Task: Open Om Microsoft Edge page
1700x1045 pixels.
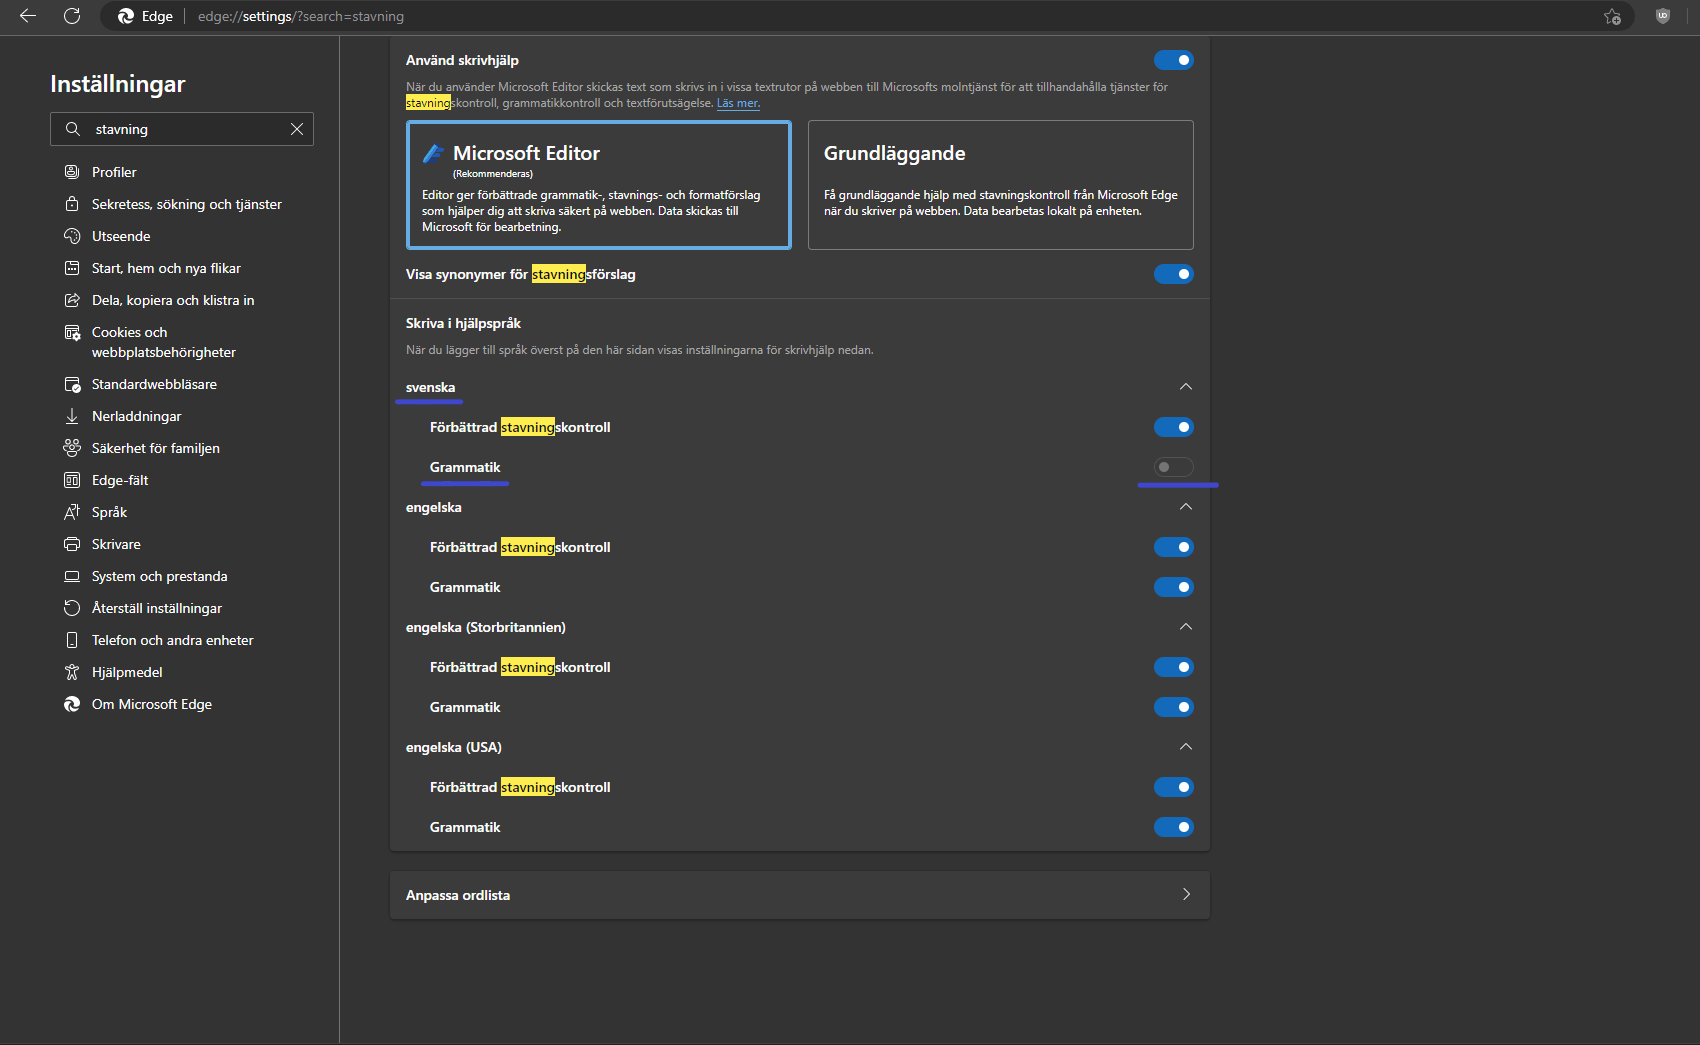Action: (x=152, y=704)
